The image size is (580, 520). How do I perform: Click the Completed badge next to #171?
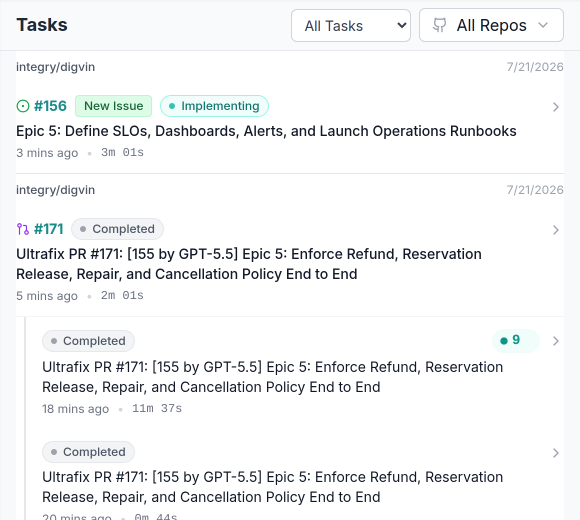coord(117,229)
